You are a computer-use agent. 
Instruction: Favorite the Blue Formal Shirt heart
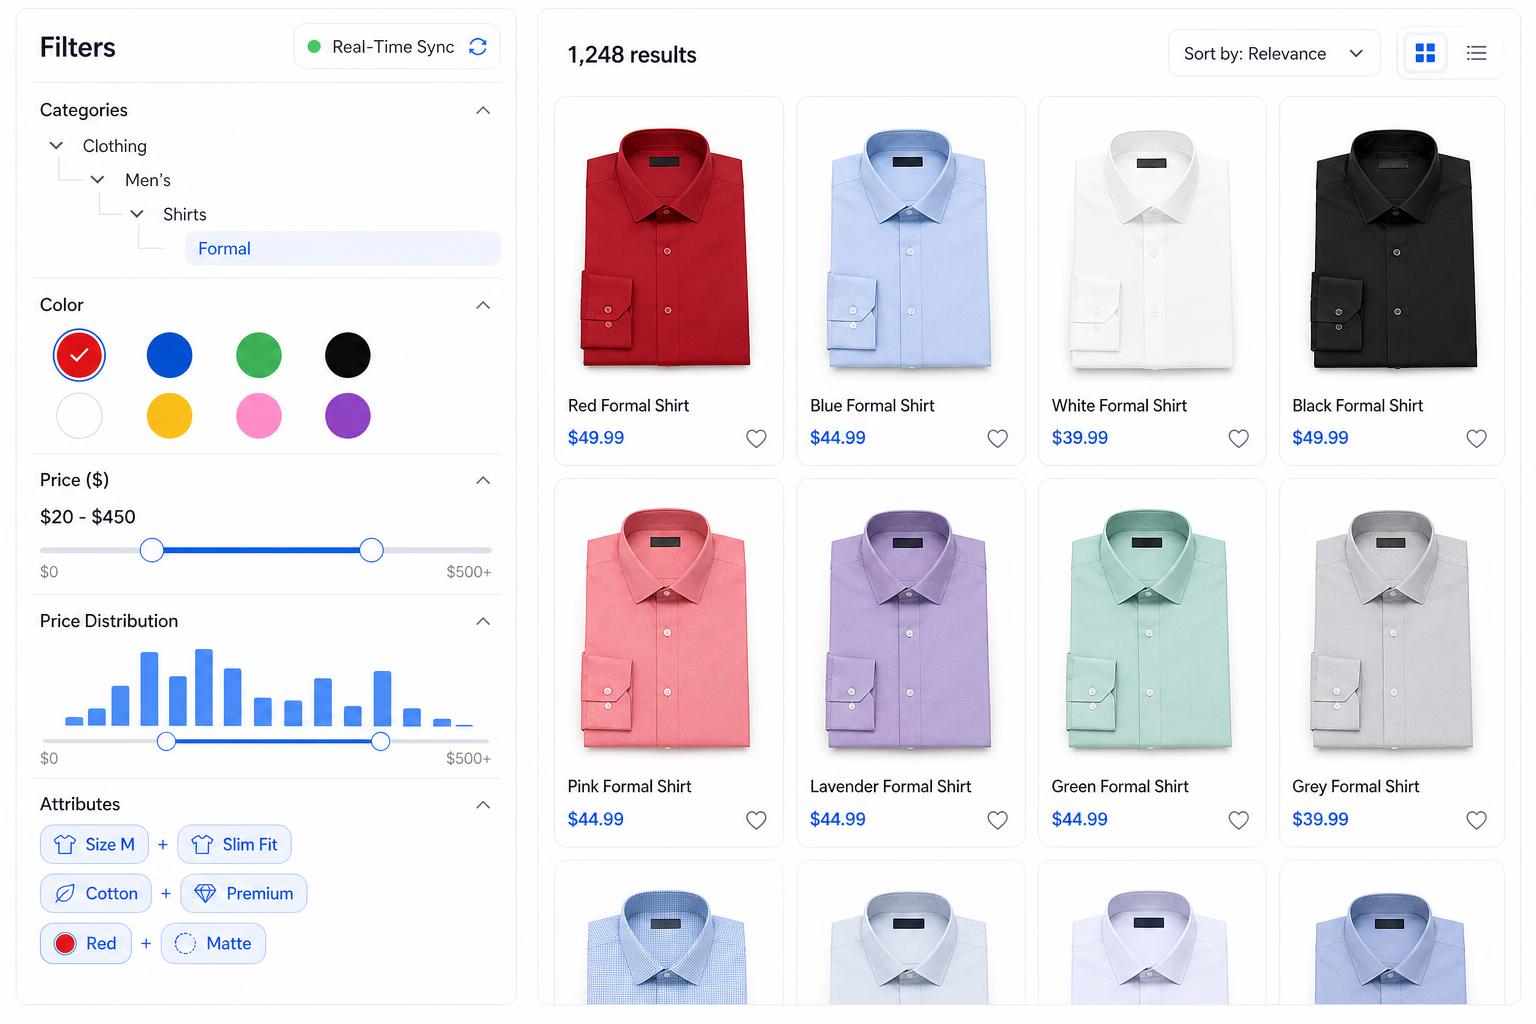997,438
